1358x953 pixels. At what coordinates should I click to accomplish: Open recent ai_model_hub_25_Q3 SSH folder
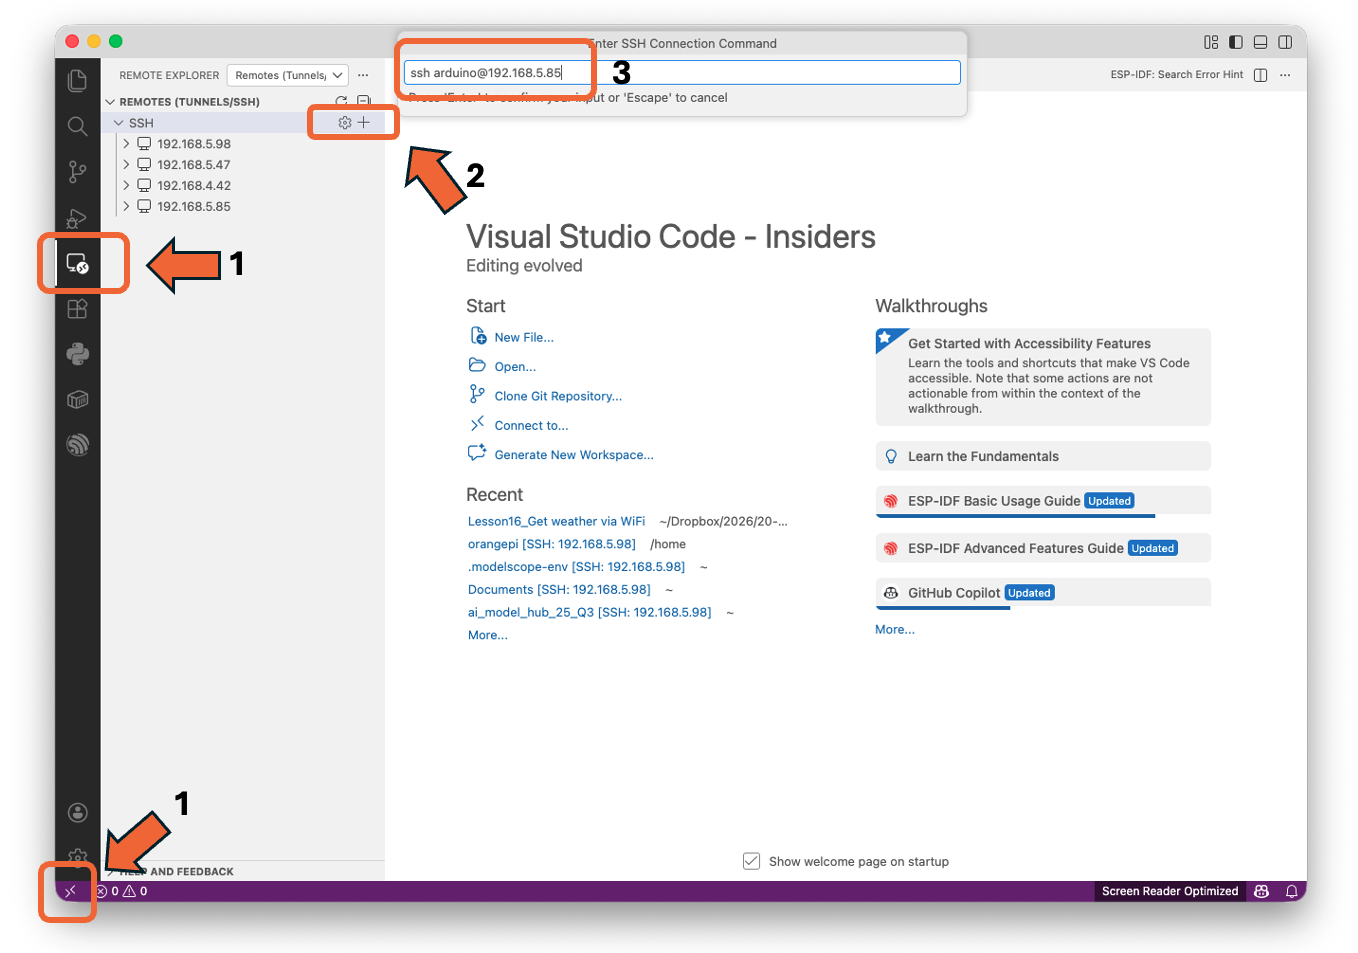[590, 612]
